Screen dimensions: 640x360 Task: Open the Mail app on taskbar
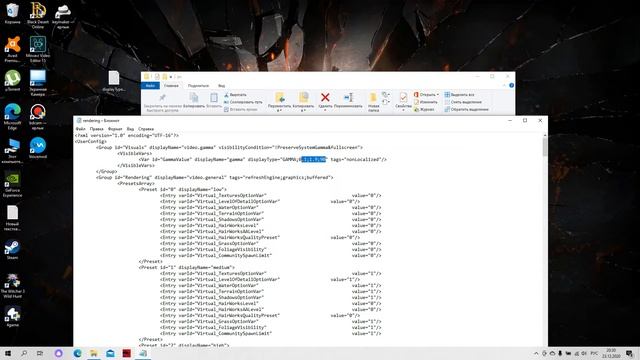(x=110, y=353)
